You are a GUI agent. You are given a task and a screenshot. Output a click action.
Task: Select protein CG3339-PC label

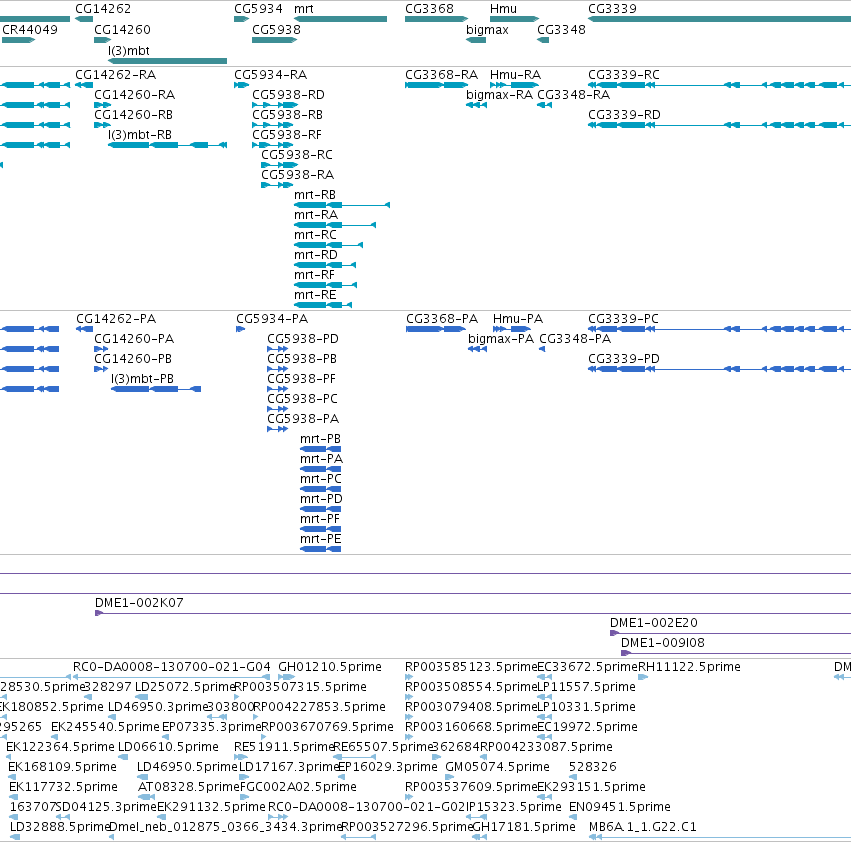[x=624, y=319]
